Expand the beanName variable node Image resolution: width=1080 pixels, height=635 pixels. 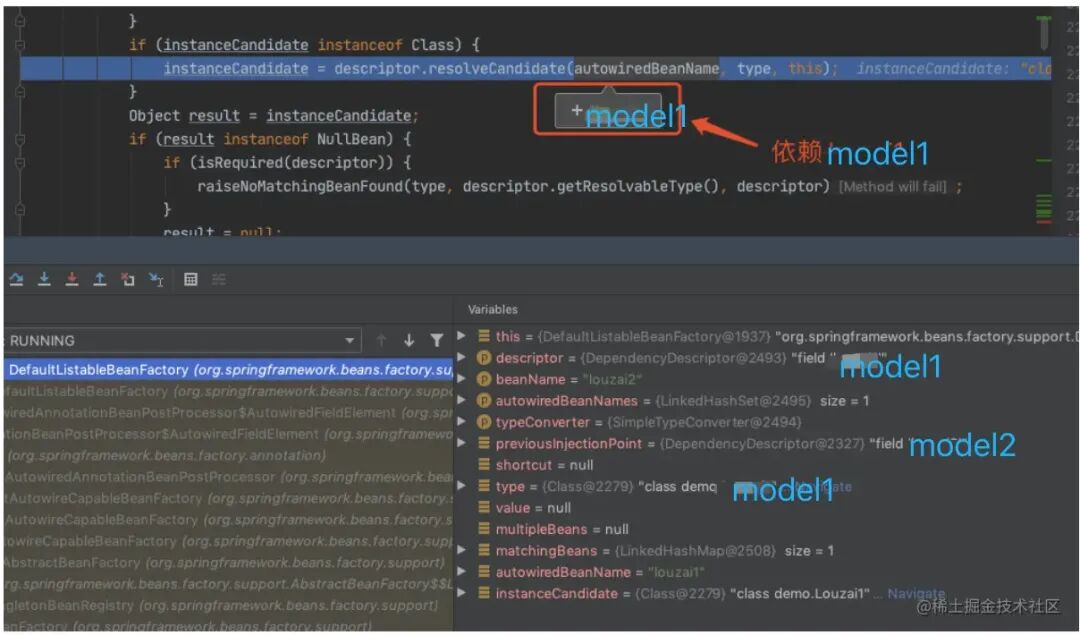461,379
